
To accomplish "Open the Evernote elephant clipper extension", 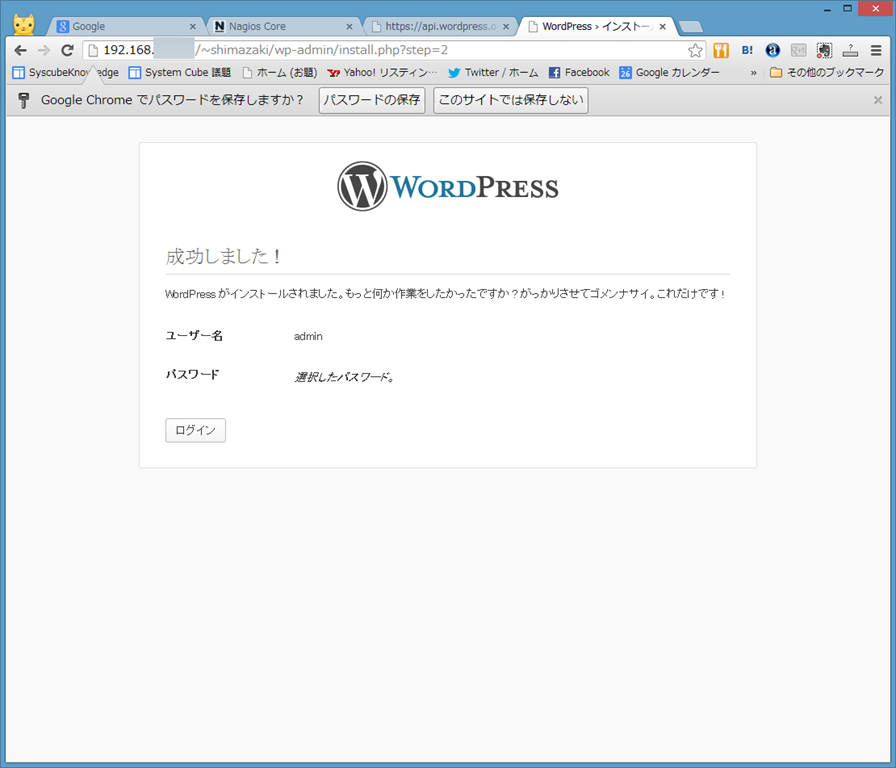I will coord(824,50).
